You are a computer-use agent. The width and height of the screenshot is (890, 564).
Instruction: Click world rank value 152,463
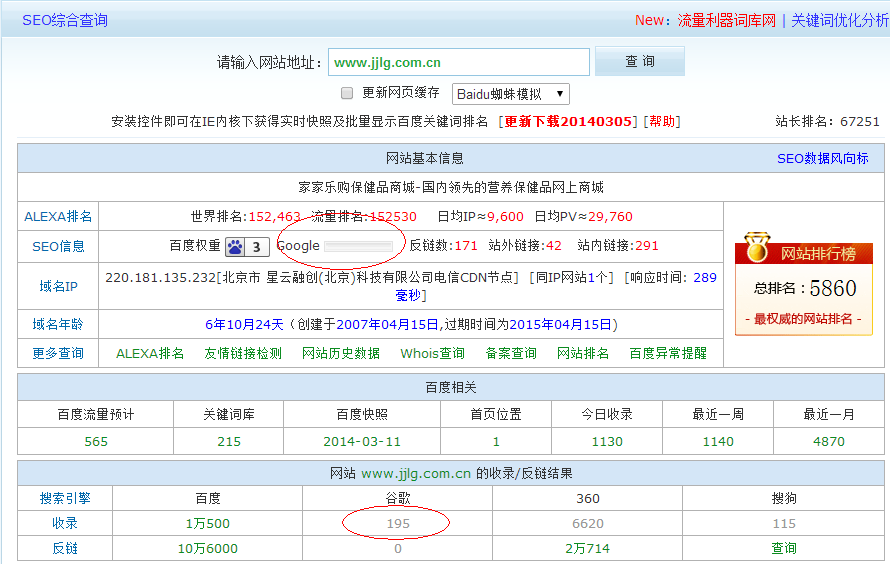pyautogui.click(x=274, y=217)
